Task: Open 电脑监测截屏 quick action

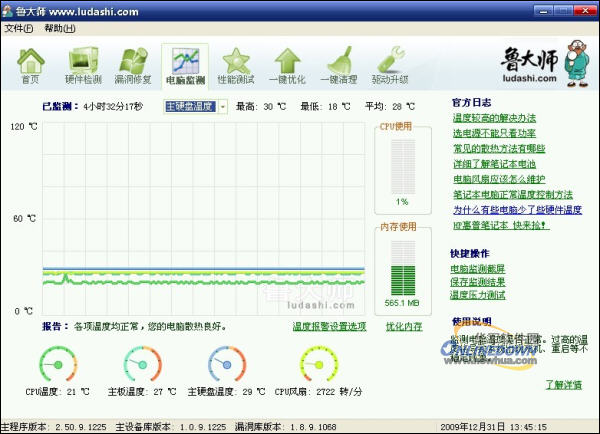Action: click(478, 269)
